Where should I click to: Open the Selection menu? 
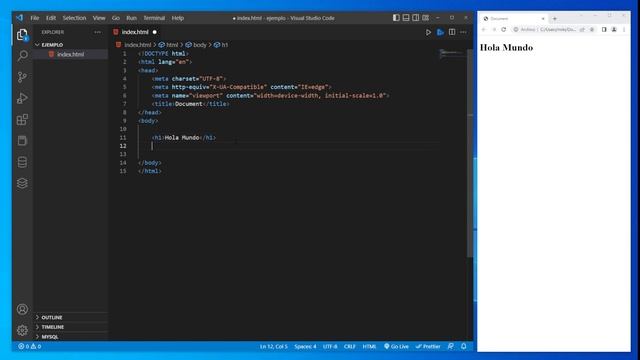(74, 18)
